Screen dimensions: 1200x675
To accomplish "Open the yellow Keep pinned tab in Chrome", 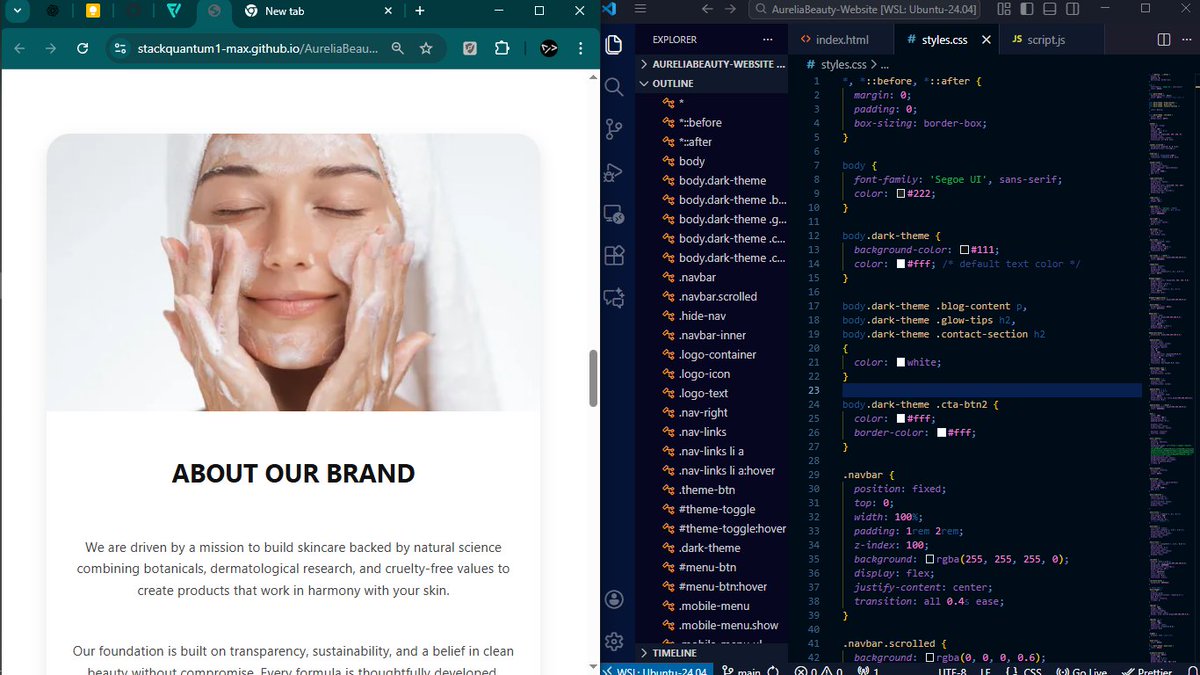I will click(93, 11).
